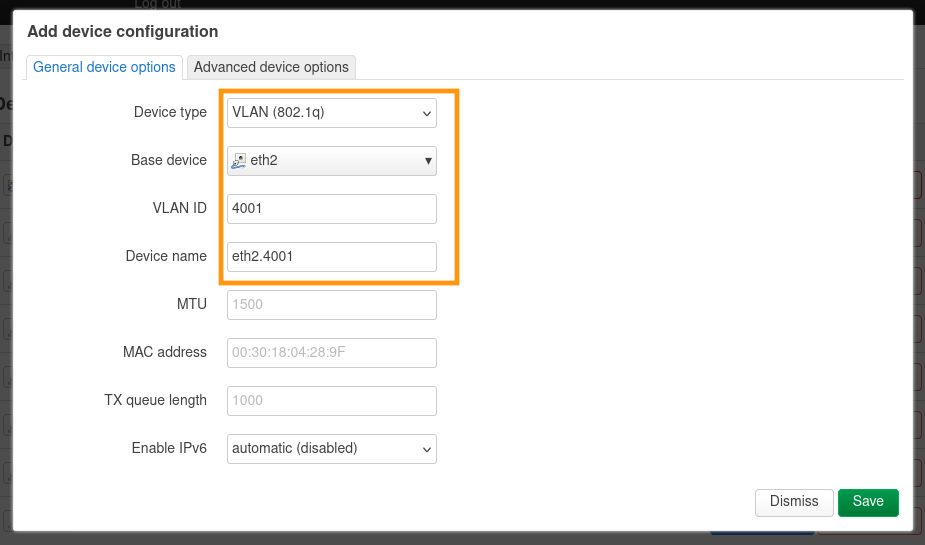Open the Base device selector
Image resolution: width=925 pixels, height=545 pixels.
(331, 160)
